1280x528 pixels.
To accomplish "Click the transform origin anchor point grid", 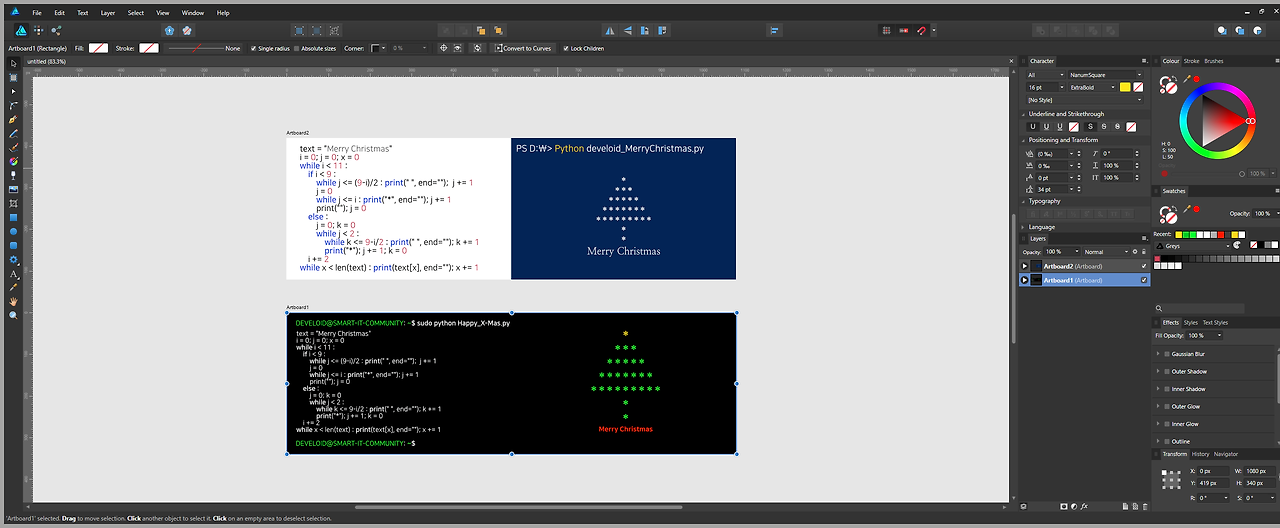I will click(1171, 478).
